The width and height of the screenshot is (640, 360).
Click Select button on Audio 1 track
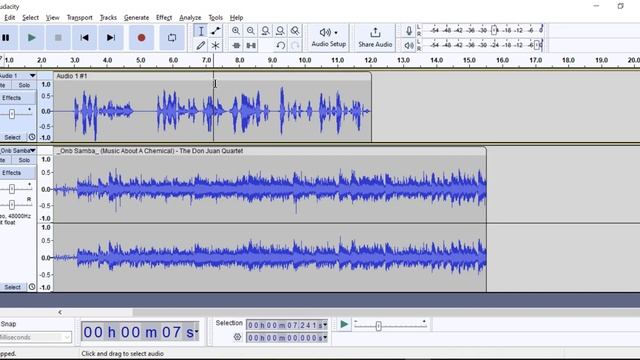click(x=12, y=137)
